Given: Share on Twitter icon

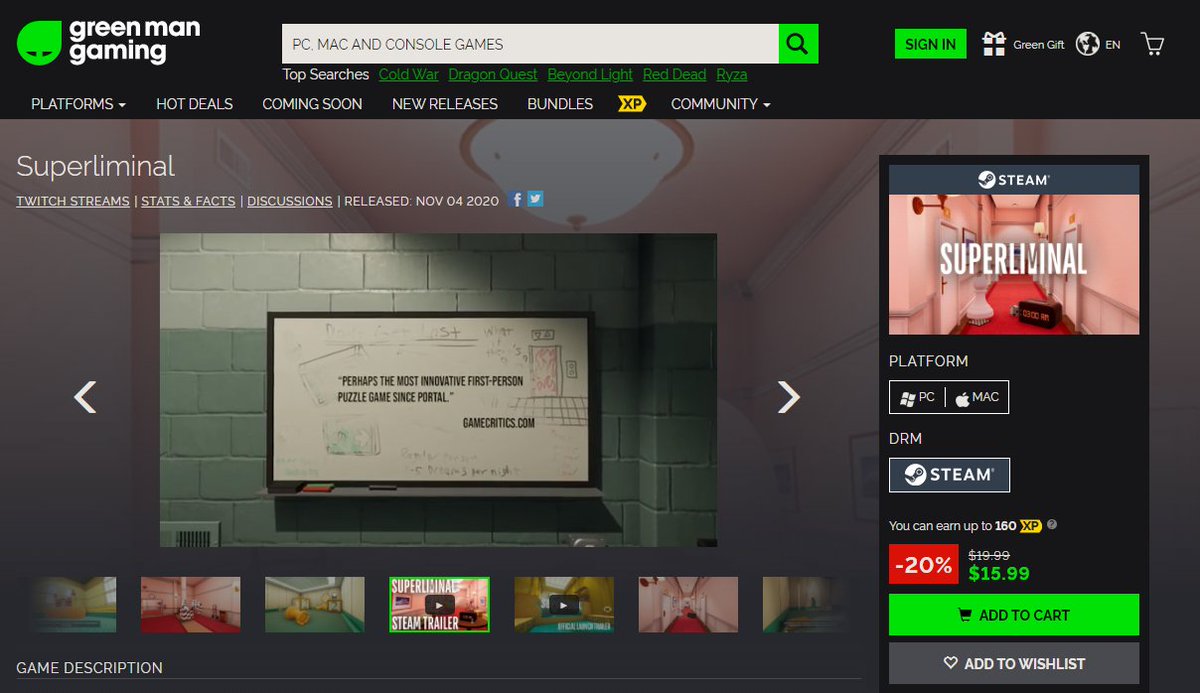Looking at the screenshot, I should point(535,199).
